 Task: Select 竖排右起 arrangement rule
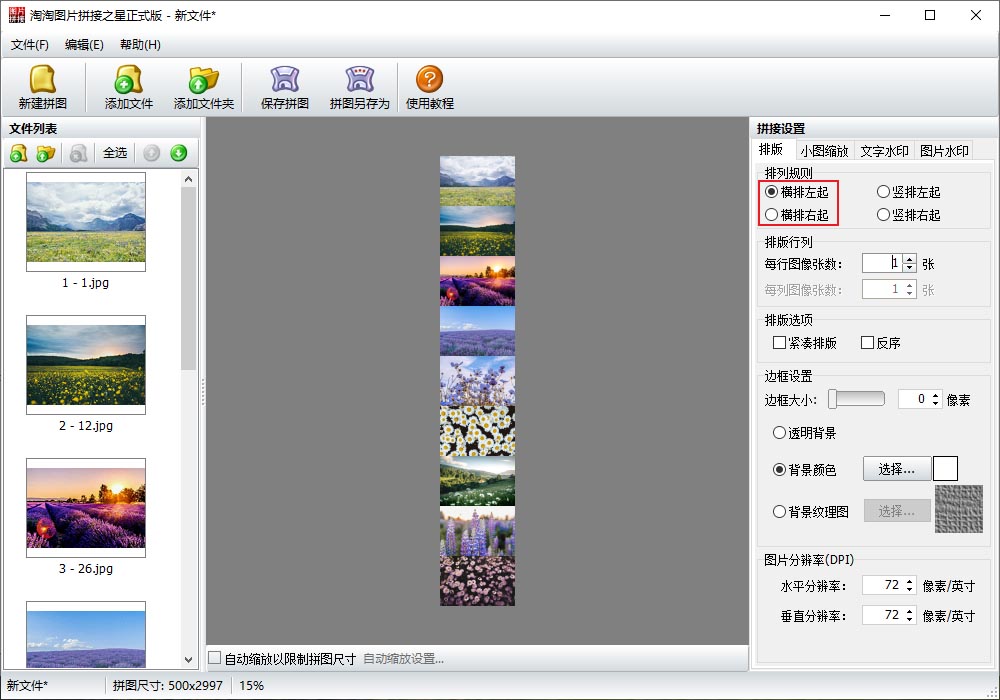(908, 215)
